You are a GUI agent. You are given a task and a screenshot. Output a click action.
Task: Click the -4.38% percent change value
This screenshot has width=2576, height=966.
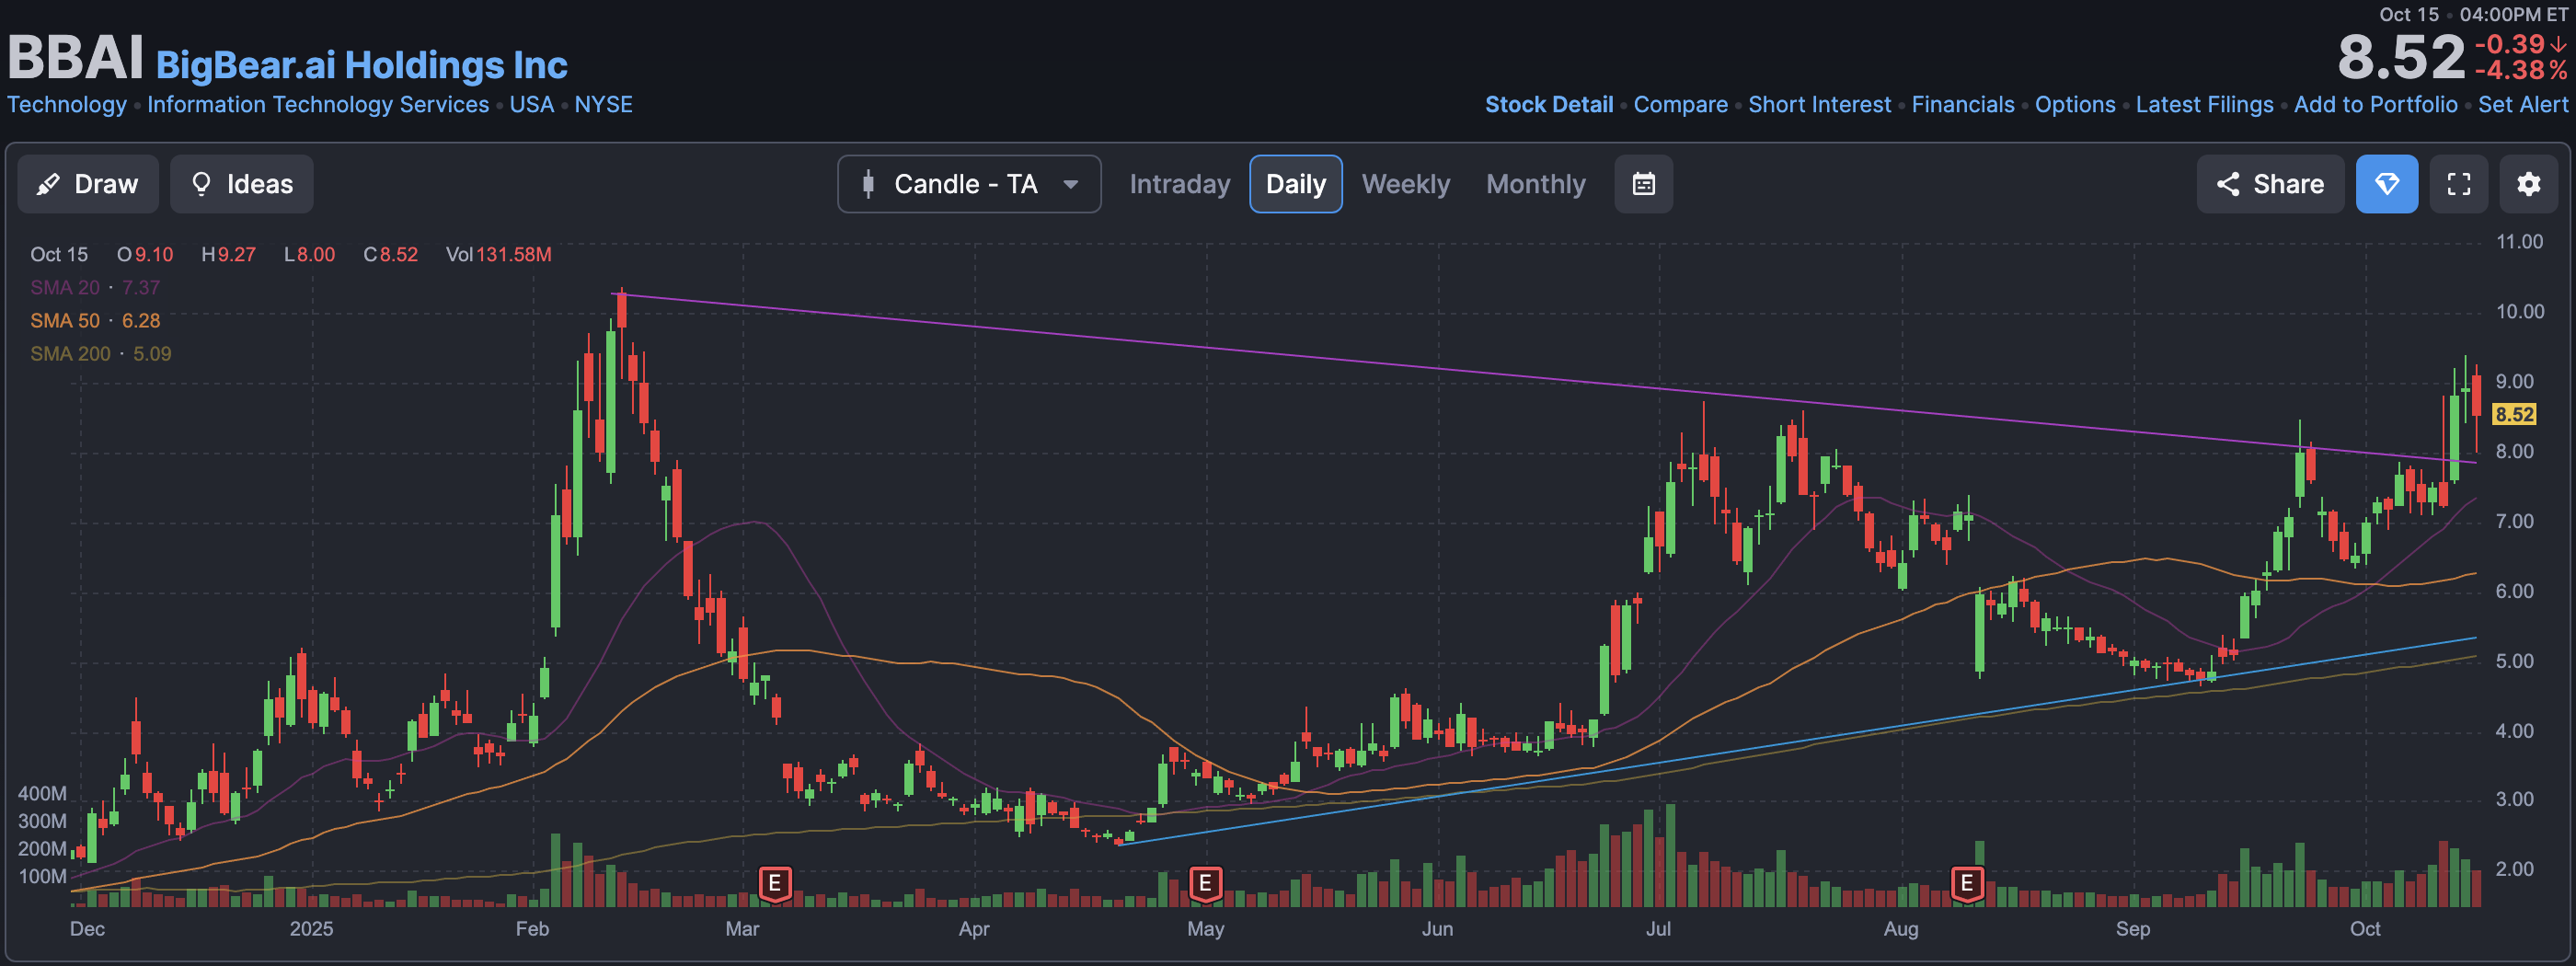click(x=2520, y=70)
